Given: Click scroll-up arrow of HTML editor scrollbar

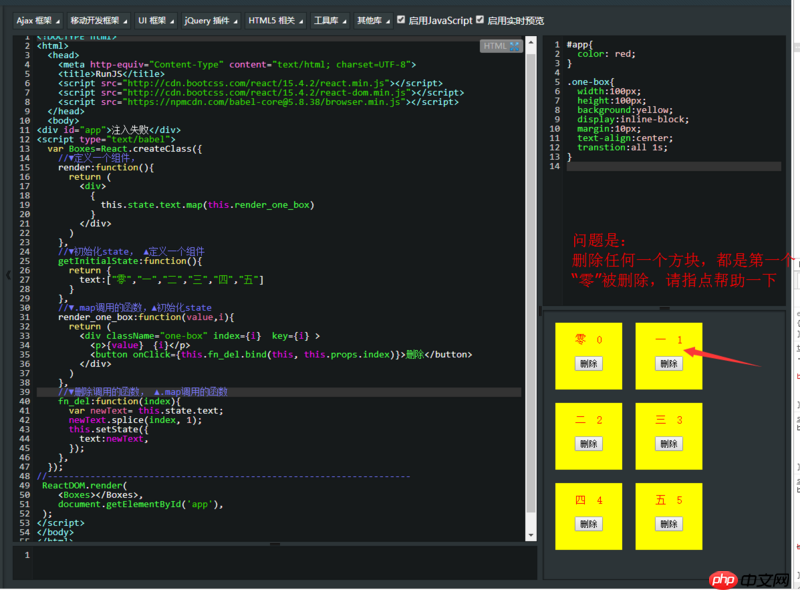Looking at the screenshot, I should [x=531, y=42].
